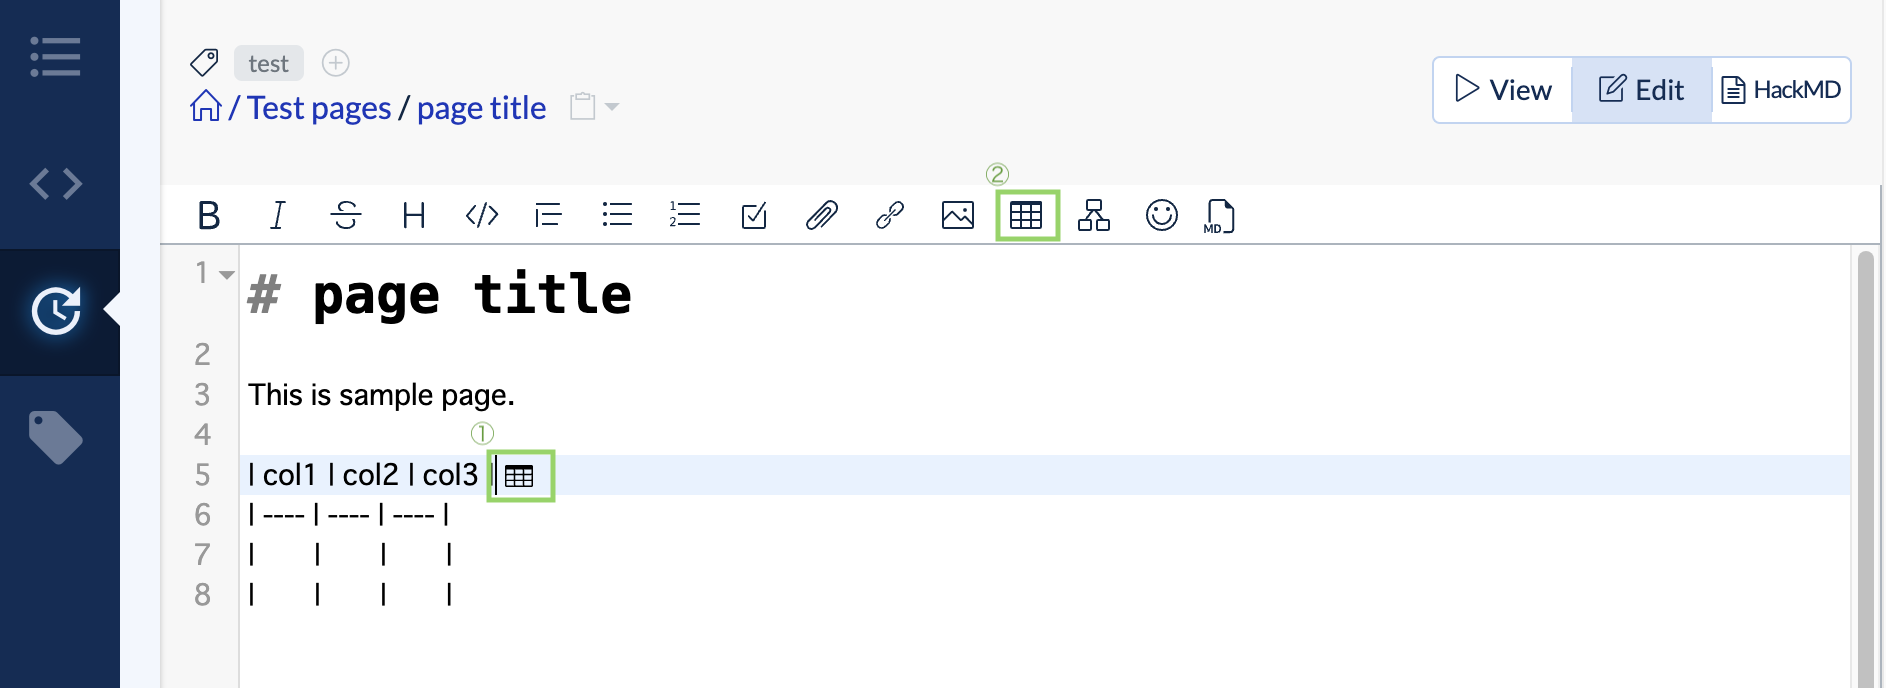Apply italic formatting from toolbar

[278, 215]
